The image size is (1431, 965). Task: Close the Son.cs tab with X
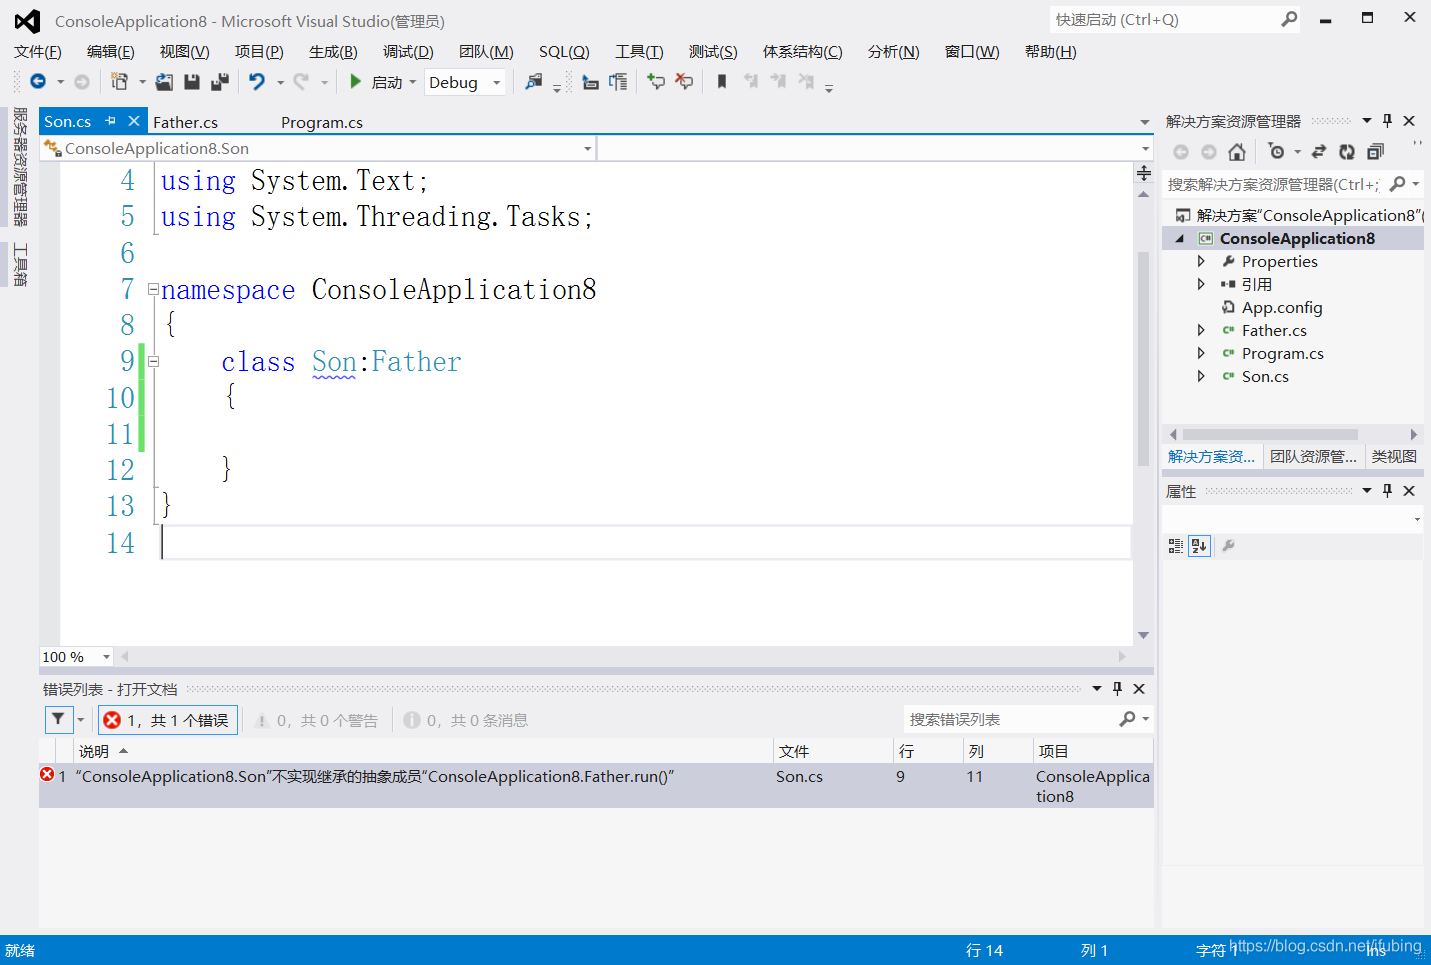coord(133,121)
